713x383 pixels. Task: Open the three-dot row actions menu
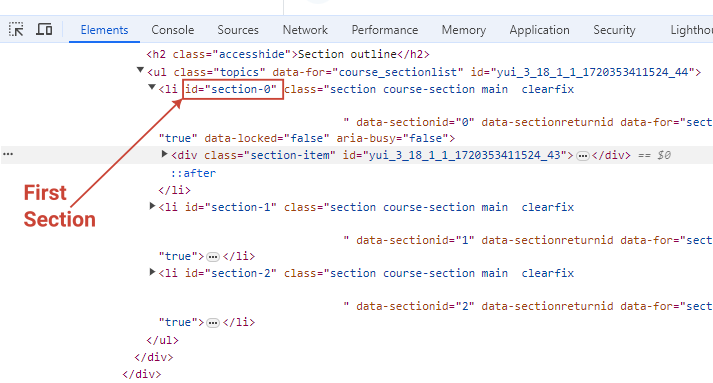[x=8, y=154]
